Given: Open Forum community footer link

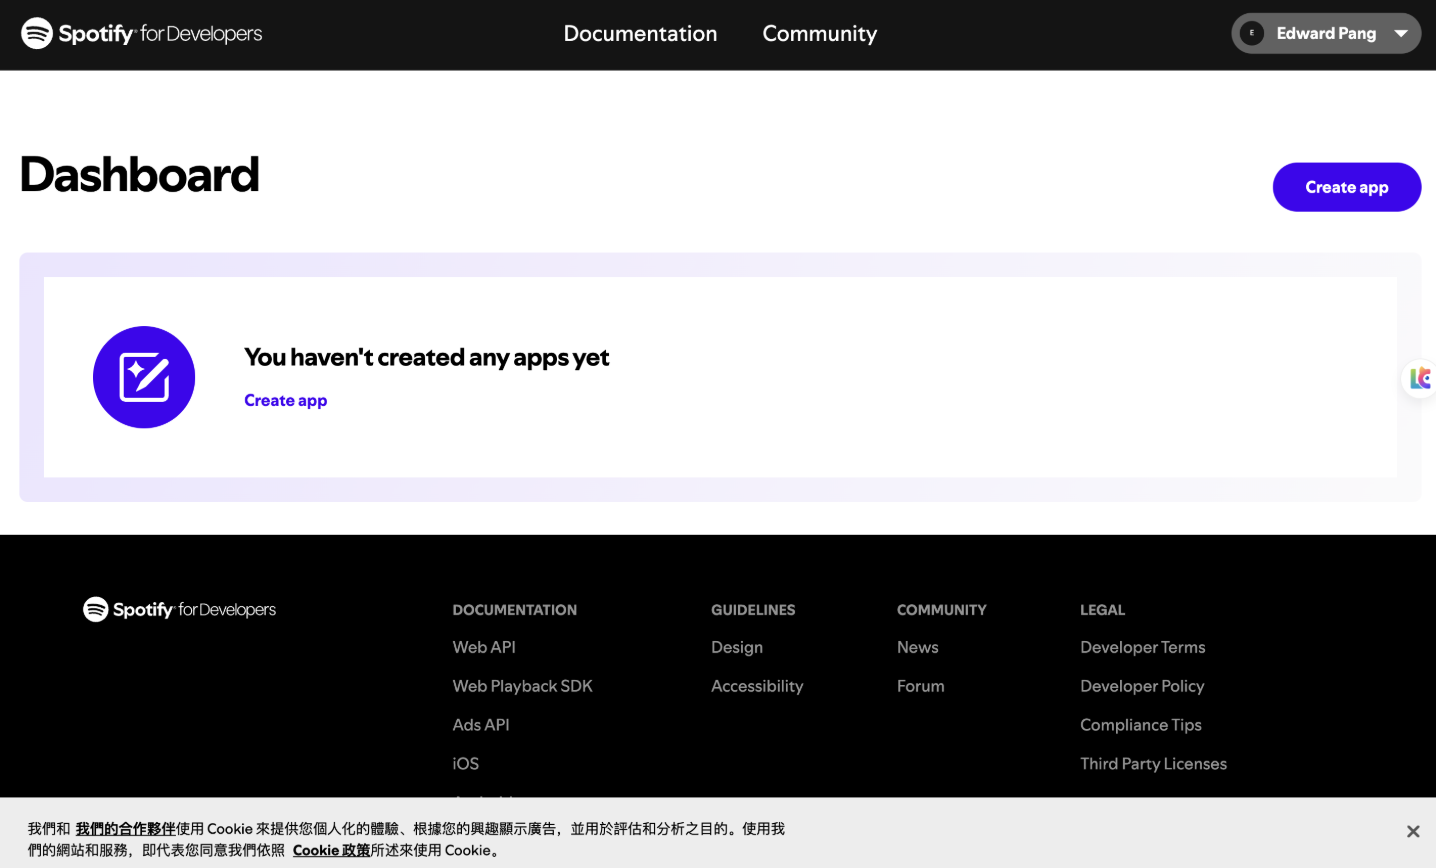Looking at the screenshot, I should pos(920,686).
